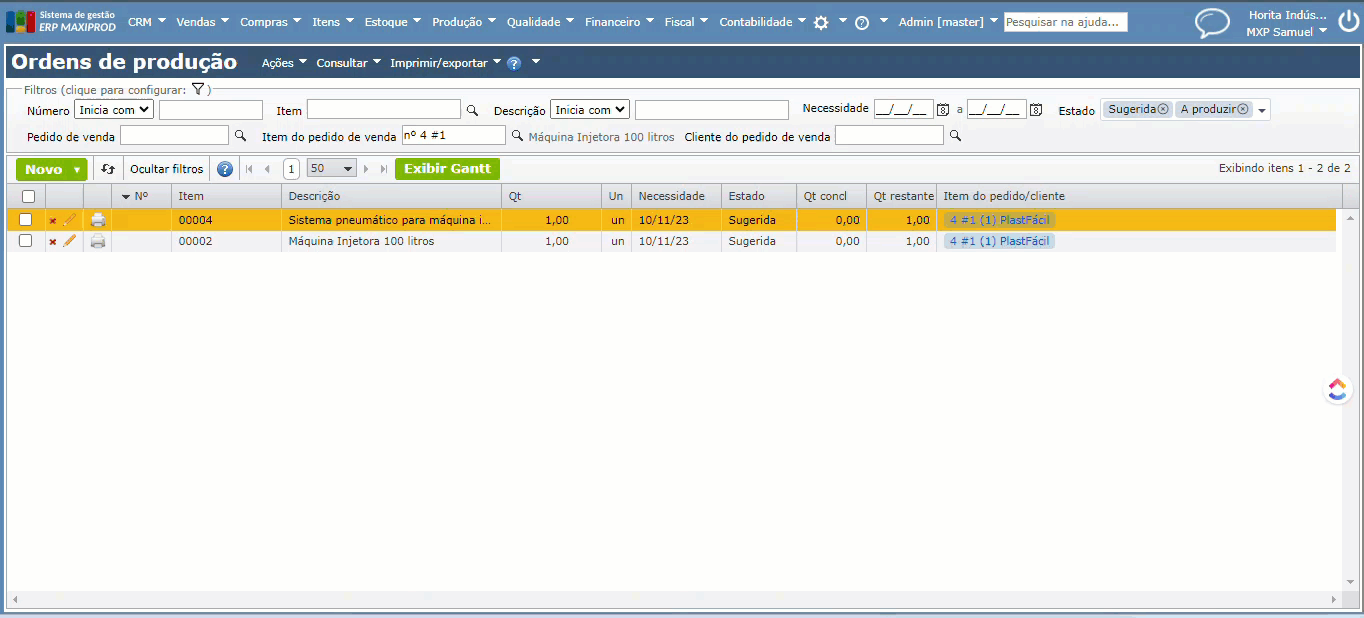Expand the Admin [master] menu
Image resolution: width=1364 pixels, height=618 pixels.
tap(948, 22)
